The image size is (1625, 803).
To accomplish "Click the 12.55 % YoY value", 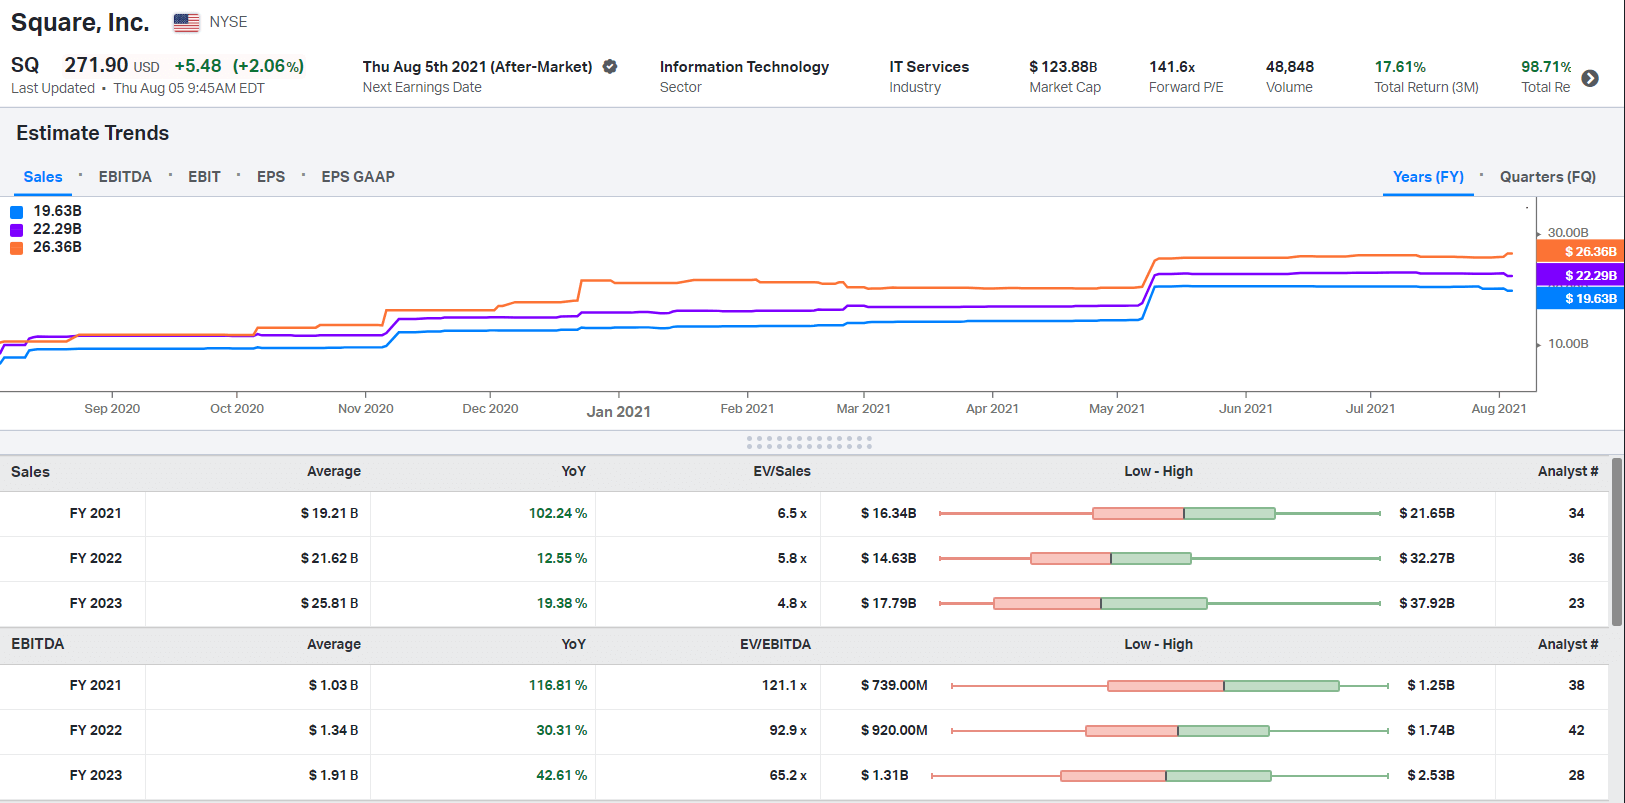I will coord(562,558).
